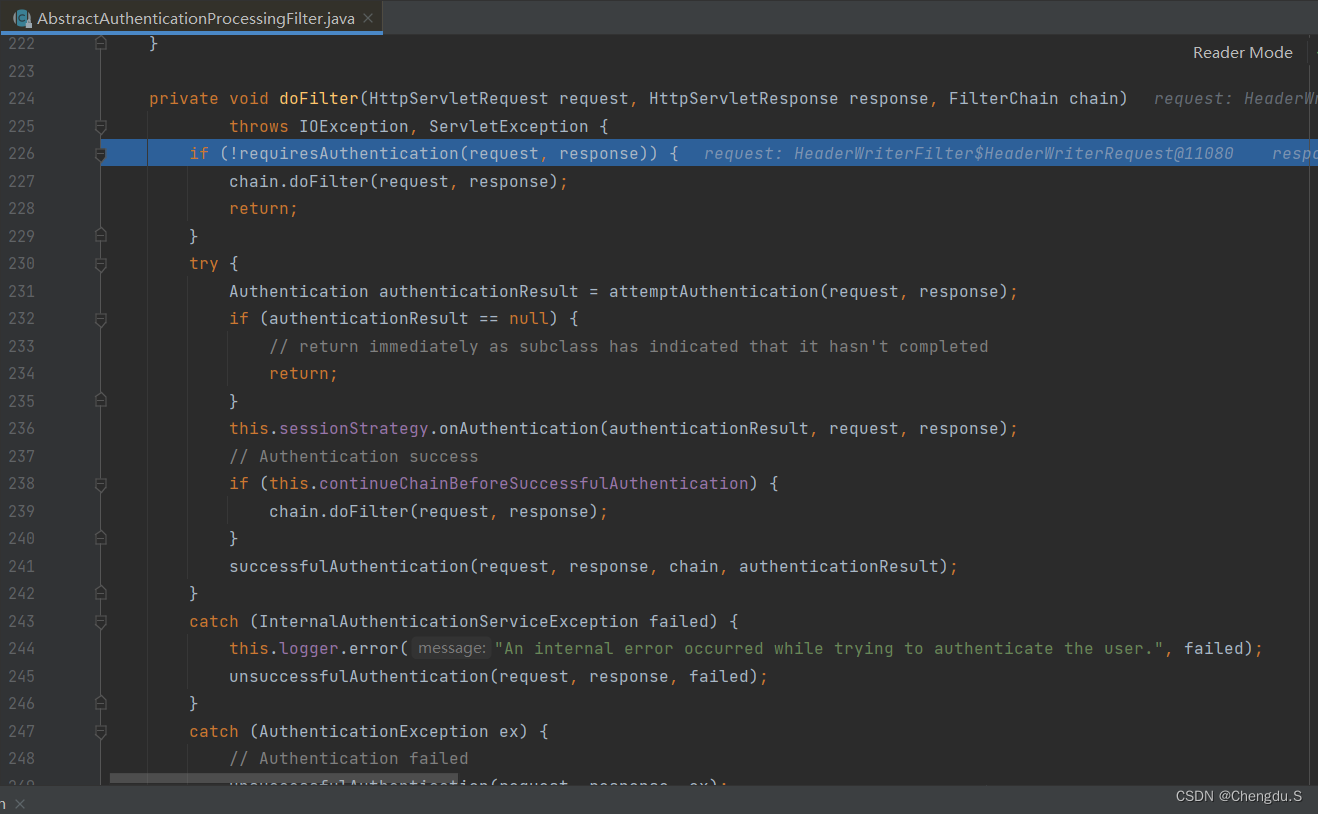Viewport: 1318px width, 814px height.
Task: Select the AbstractAuthenticationProcessingFilter.java editor tab
Action: (x=191, y=18)
